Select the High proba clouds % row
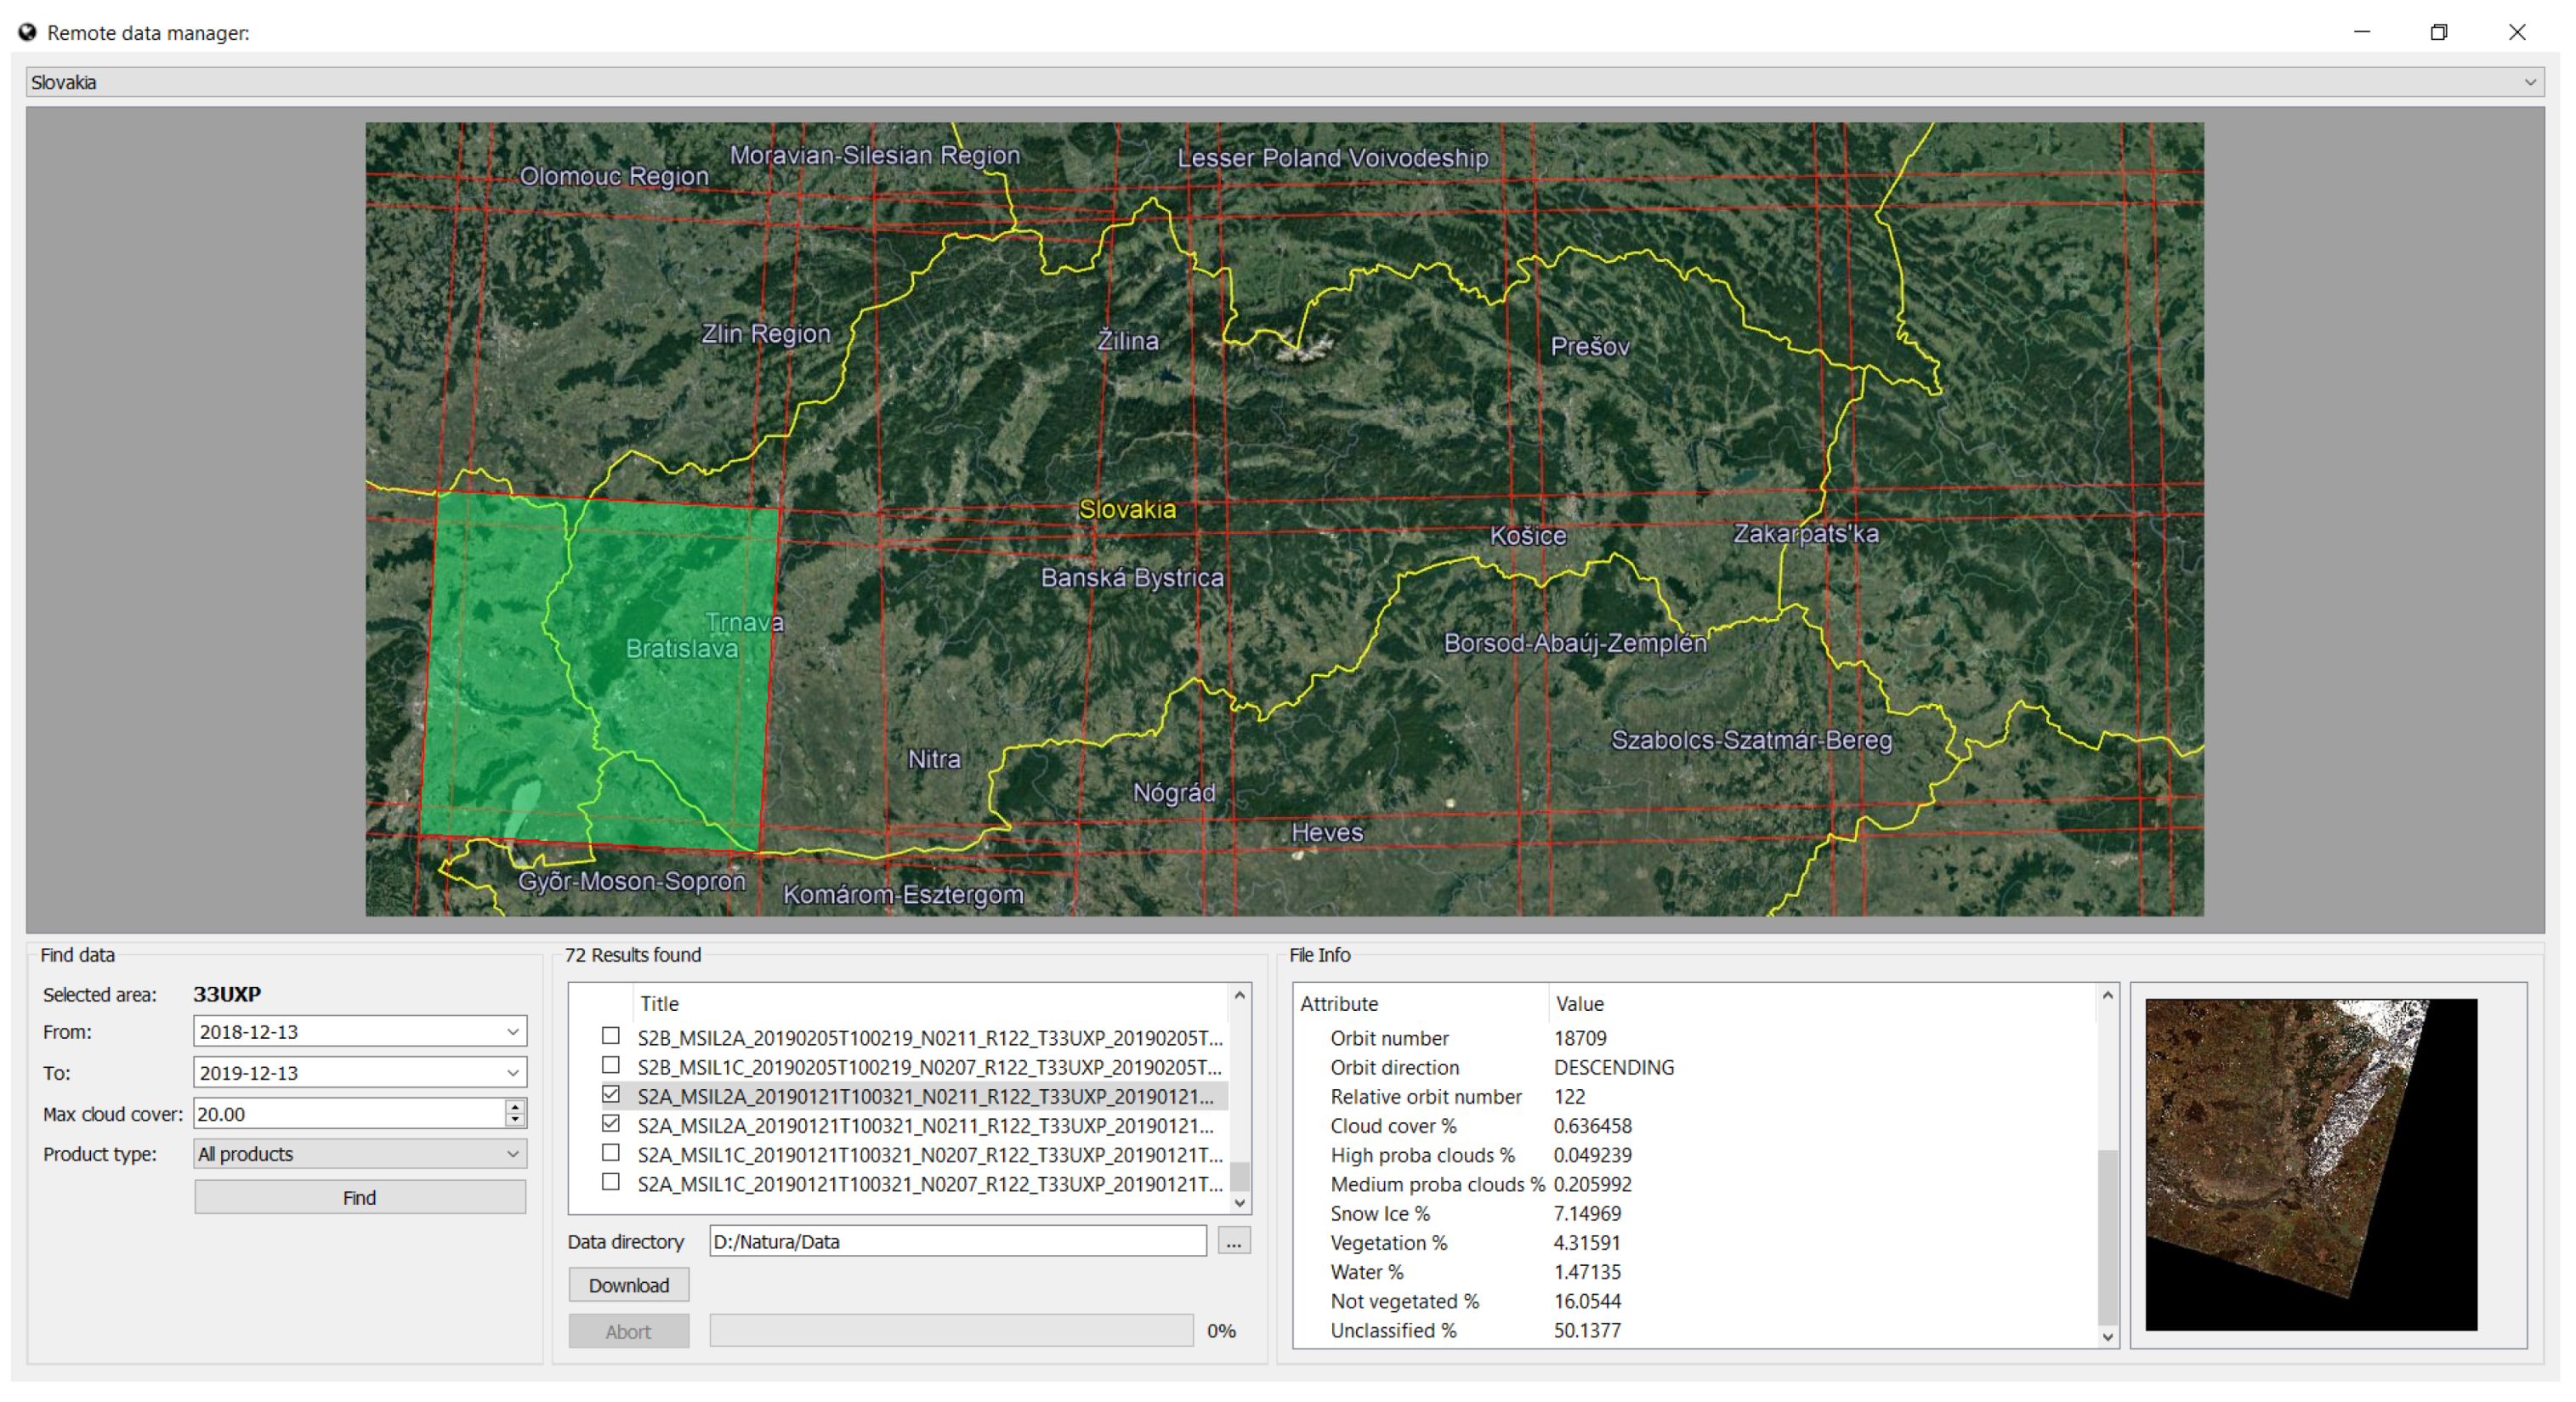Image resolution: width=2576 pixels, height=1402 pixels. 1695,1155
